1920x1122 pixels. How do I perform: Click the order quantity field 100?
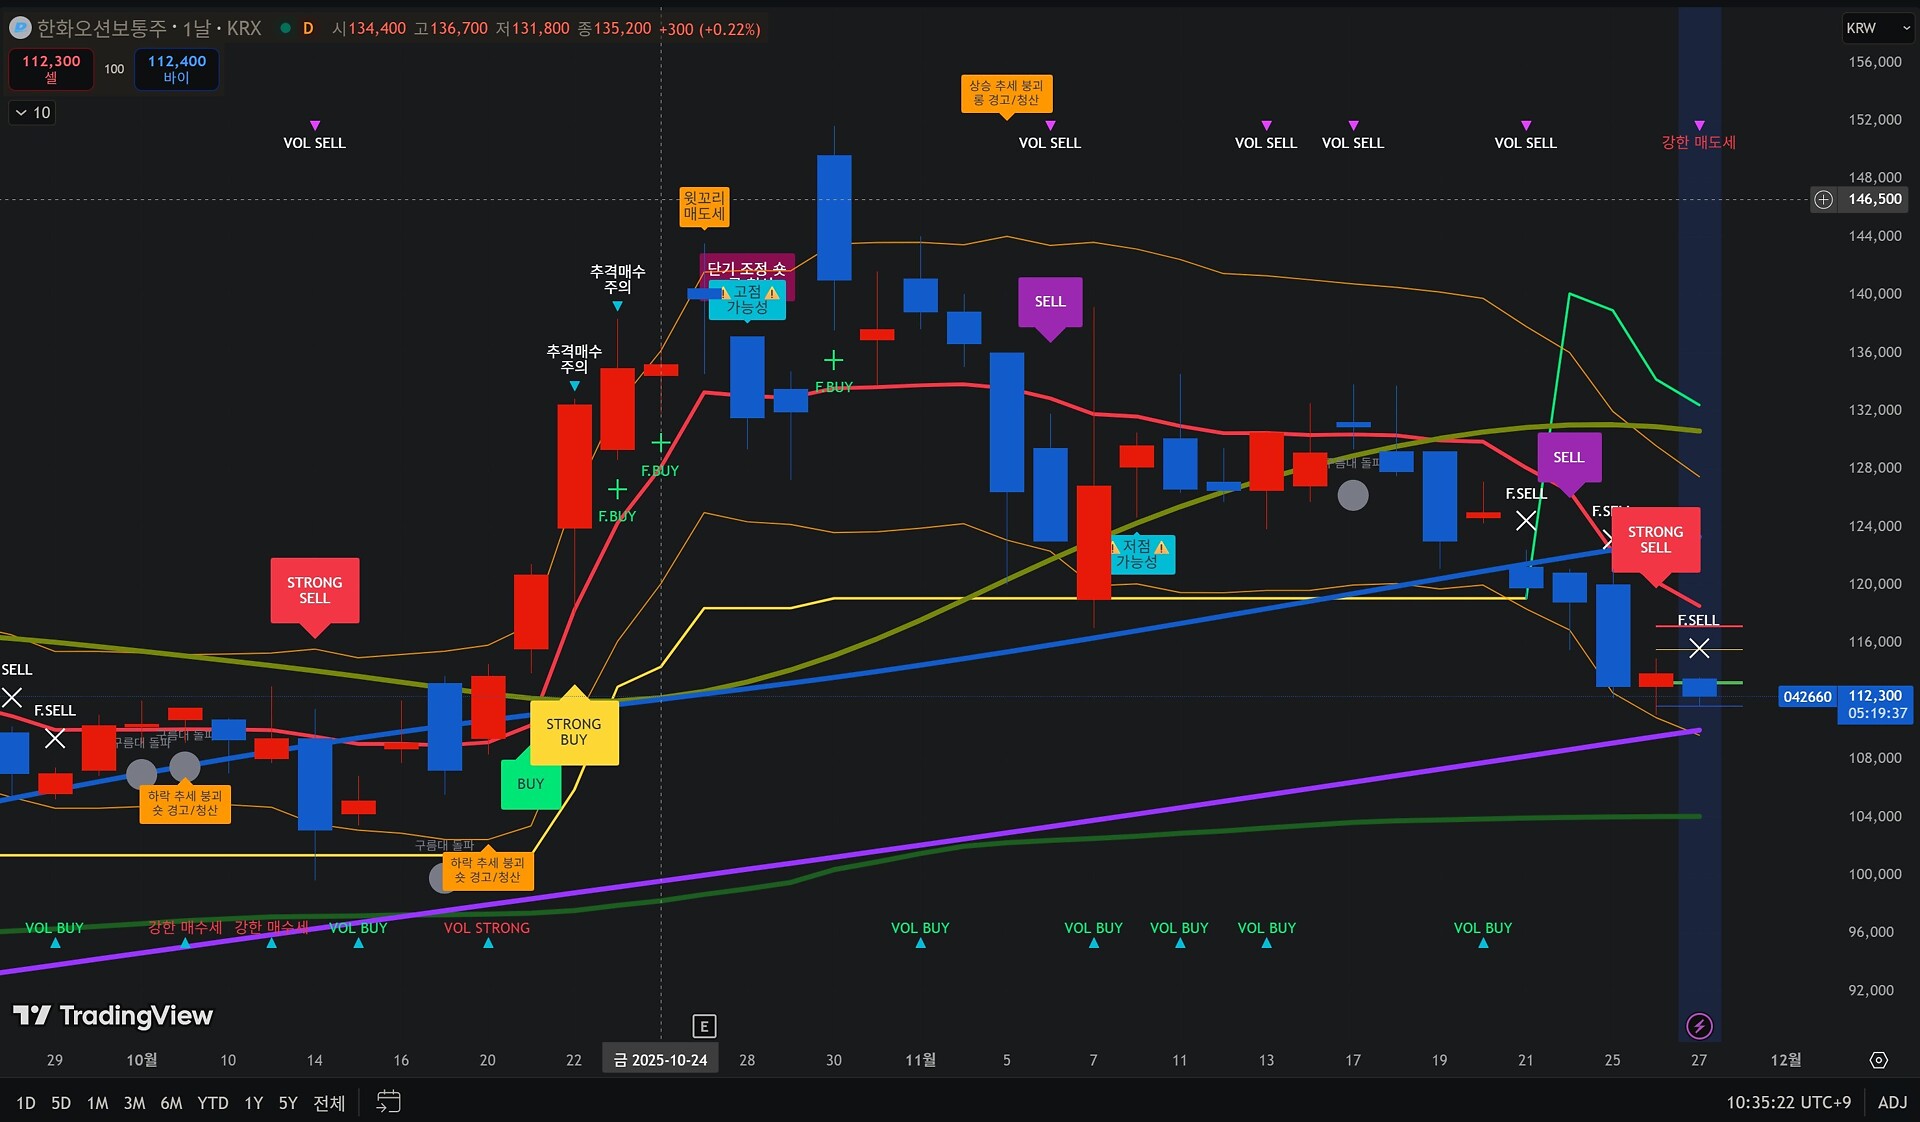[114, 69]
